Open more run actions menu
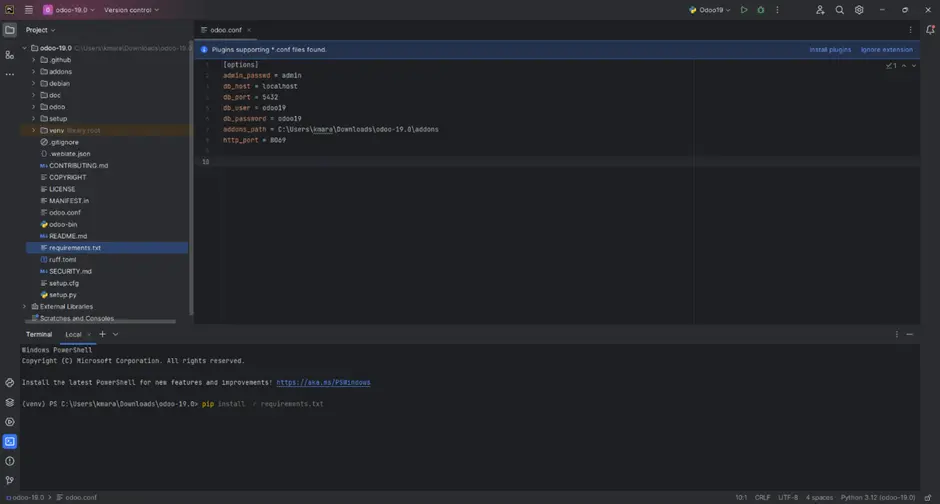Viewport: 940px width, 504px height. click(x=778, y=10)
